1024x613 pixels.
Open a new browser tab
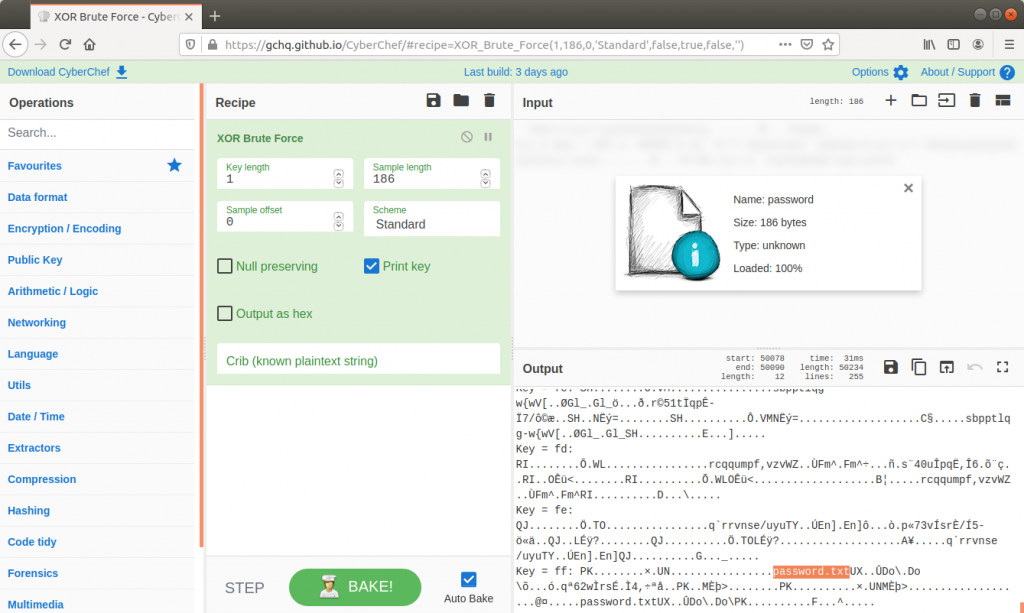click(215, 16)
